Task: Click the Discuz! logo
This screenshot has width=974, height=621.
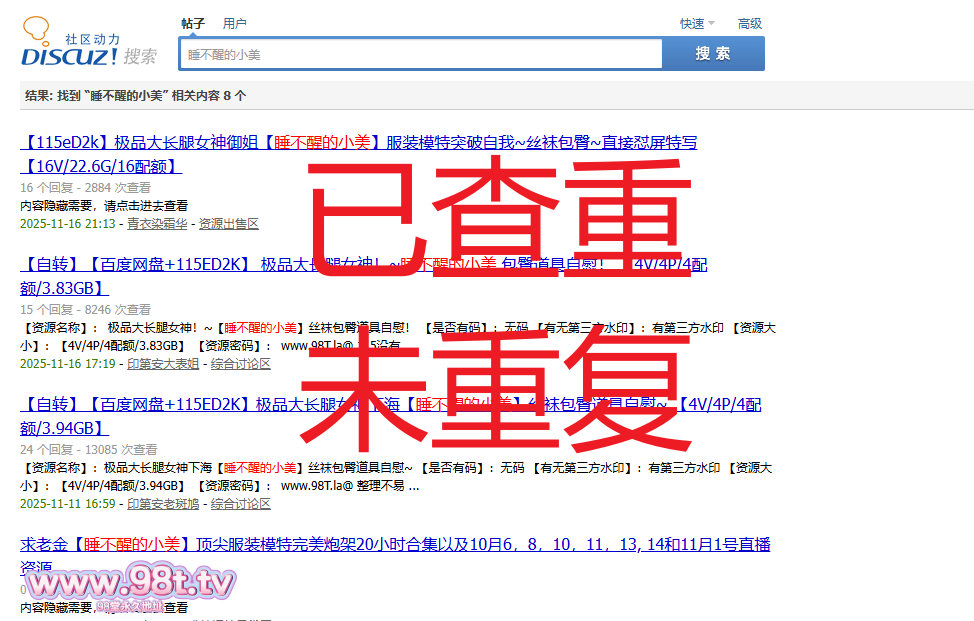Action: (88, 45)
